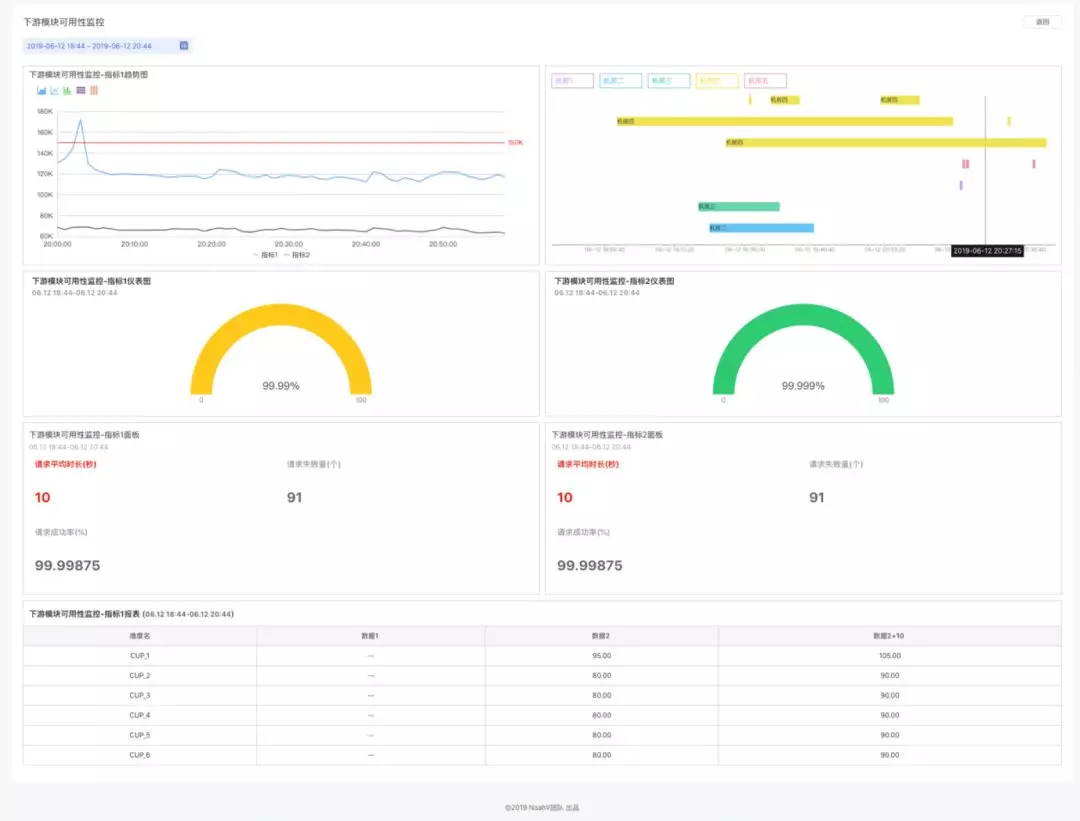Toggle the 指标1 legend entry under trend chart
The width and height of the screenshot is (1080, 821).
pyautogui.click(x=265, y=255)
